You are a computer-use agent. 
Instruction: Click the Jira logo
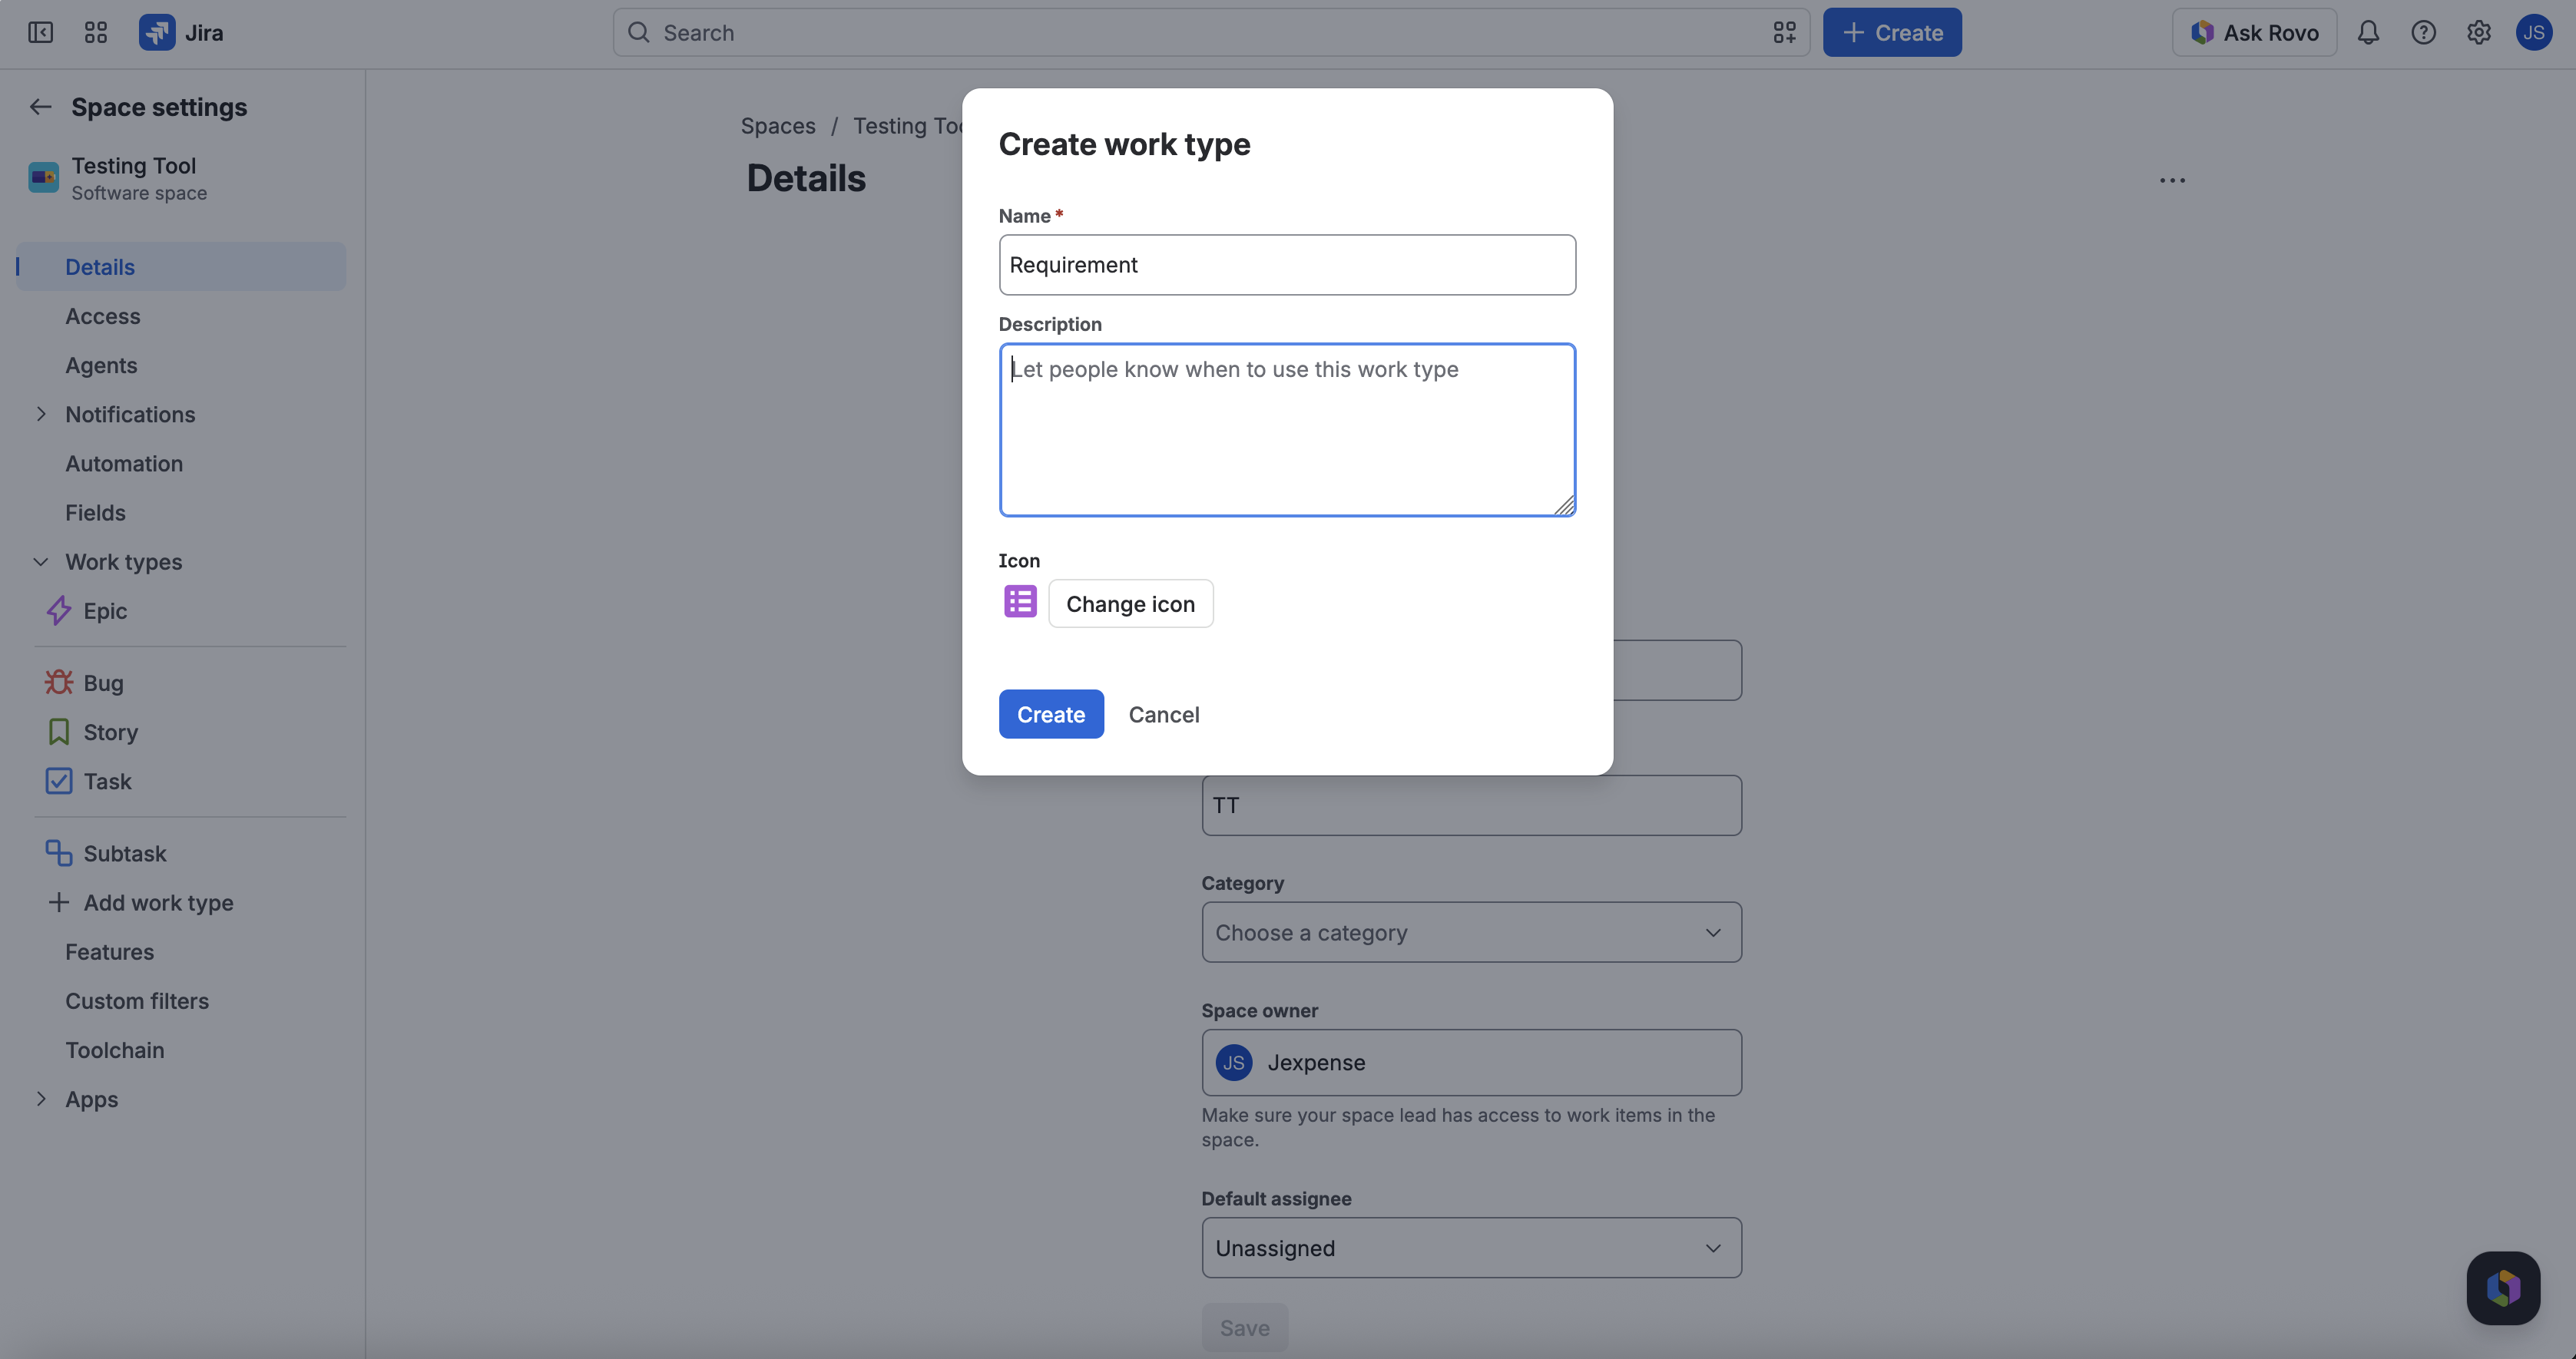pos(181,33)
